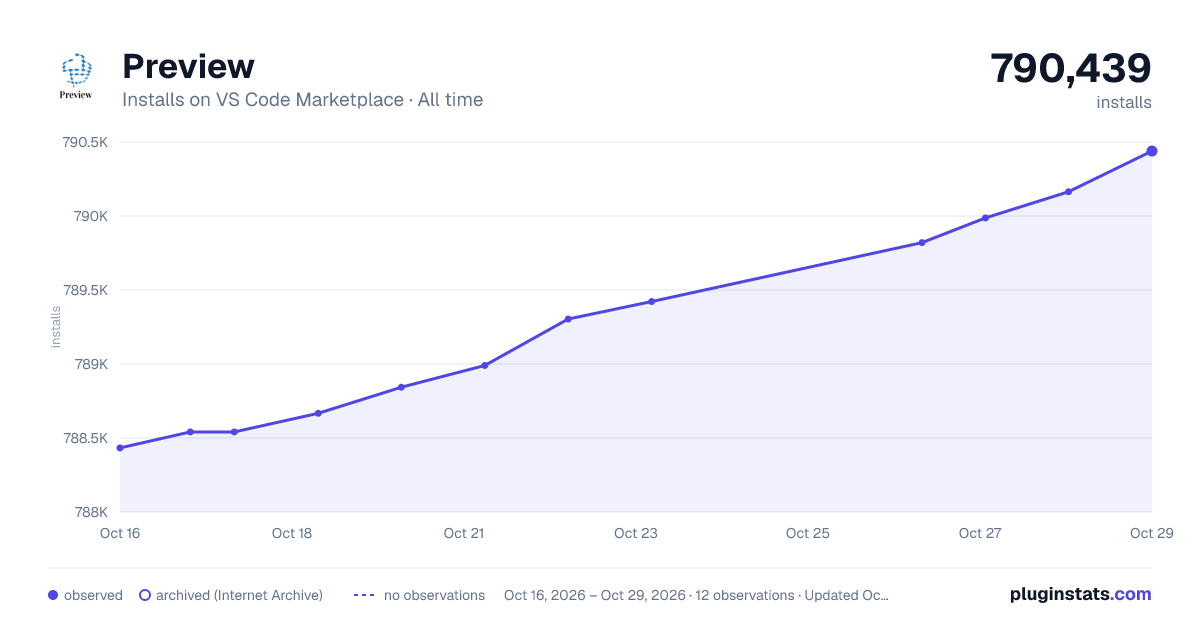Click the '790.5K' y-axis label
This screenshot has width=1200, height=630.
click(85, 142)
